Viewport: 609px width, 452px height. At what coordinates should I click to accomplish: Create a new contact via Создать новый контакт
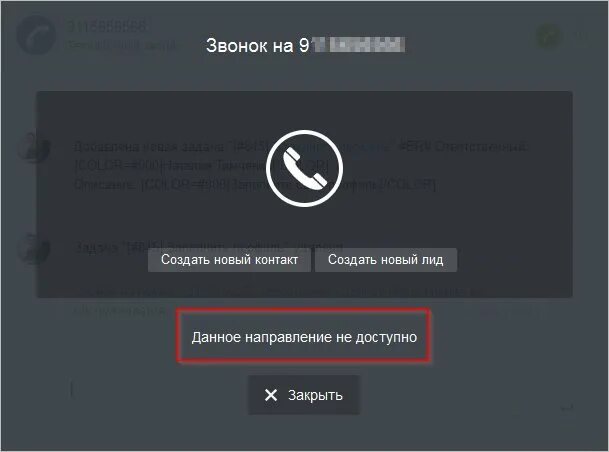click(x=229, y=260)
